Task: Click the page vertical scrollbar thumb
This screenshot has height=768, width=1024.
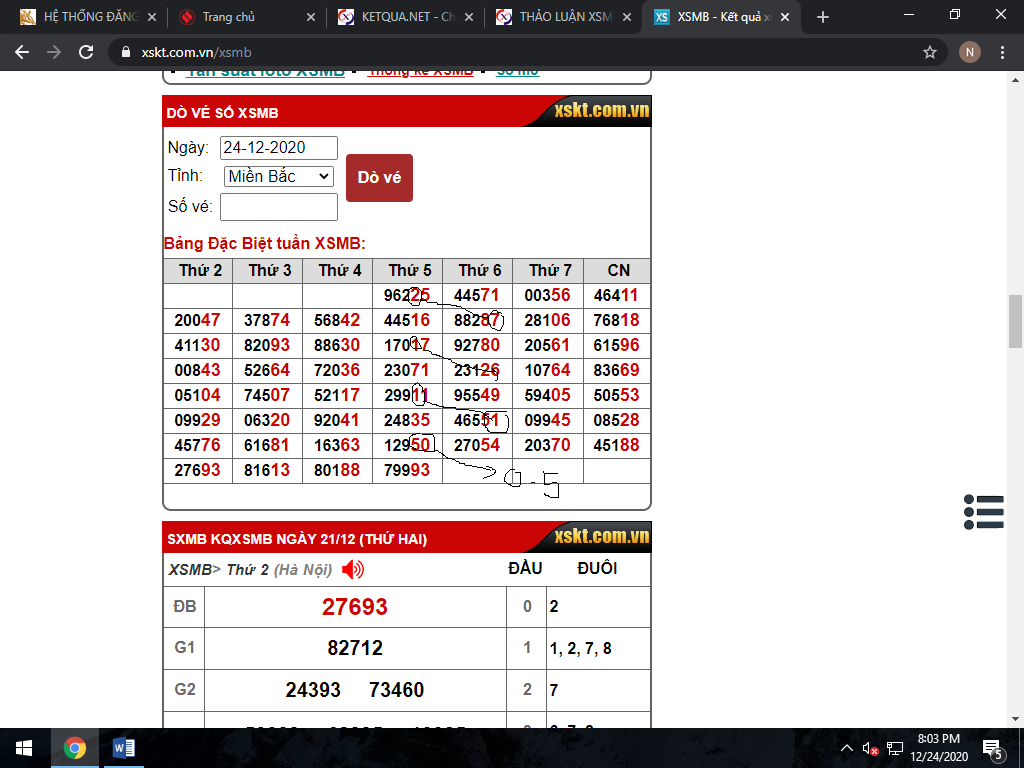Action: [x=1015, y=322]
